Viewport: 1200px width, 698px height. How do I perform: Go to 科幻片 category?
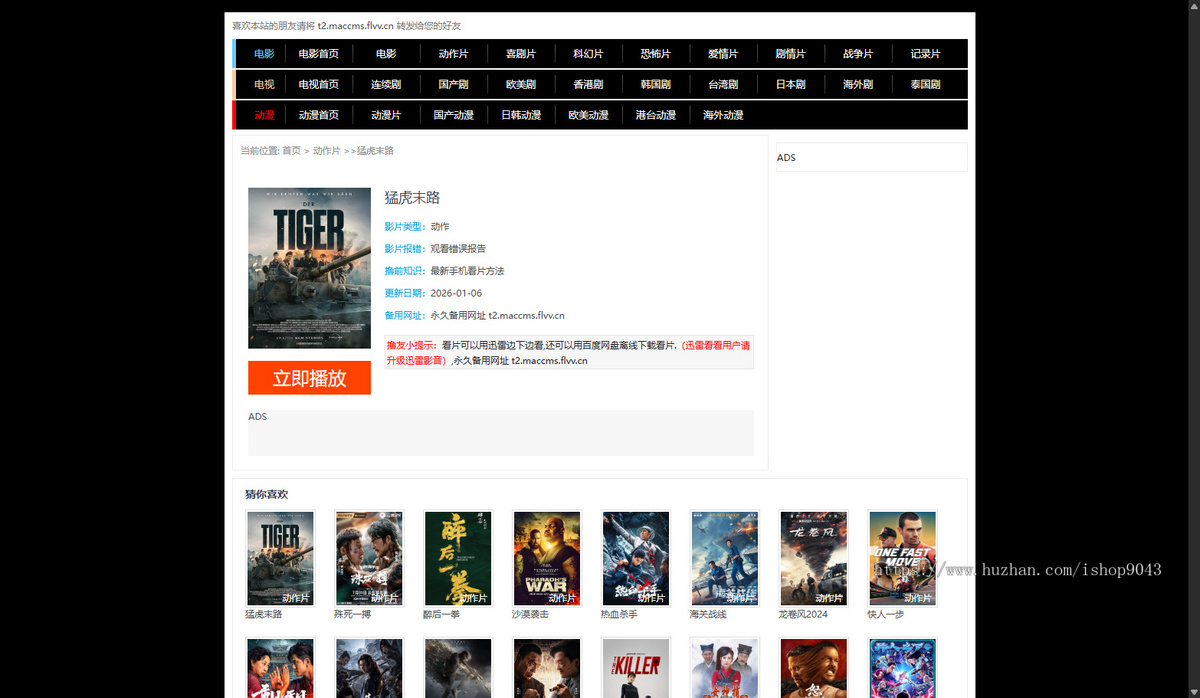[x=588, y=54]
